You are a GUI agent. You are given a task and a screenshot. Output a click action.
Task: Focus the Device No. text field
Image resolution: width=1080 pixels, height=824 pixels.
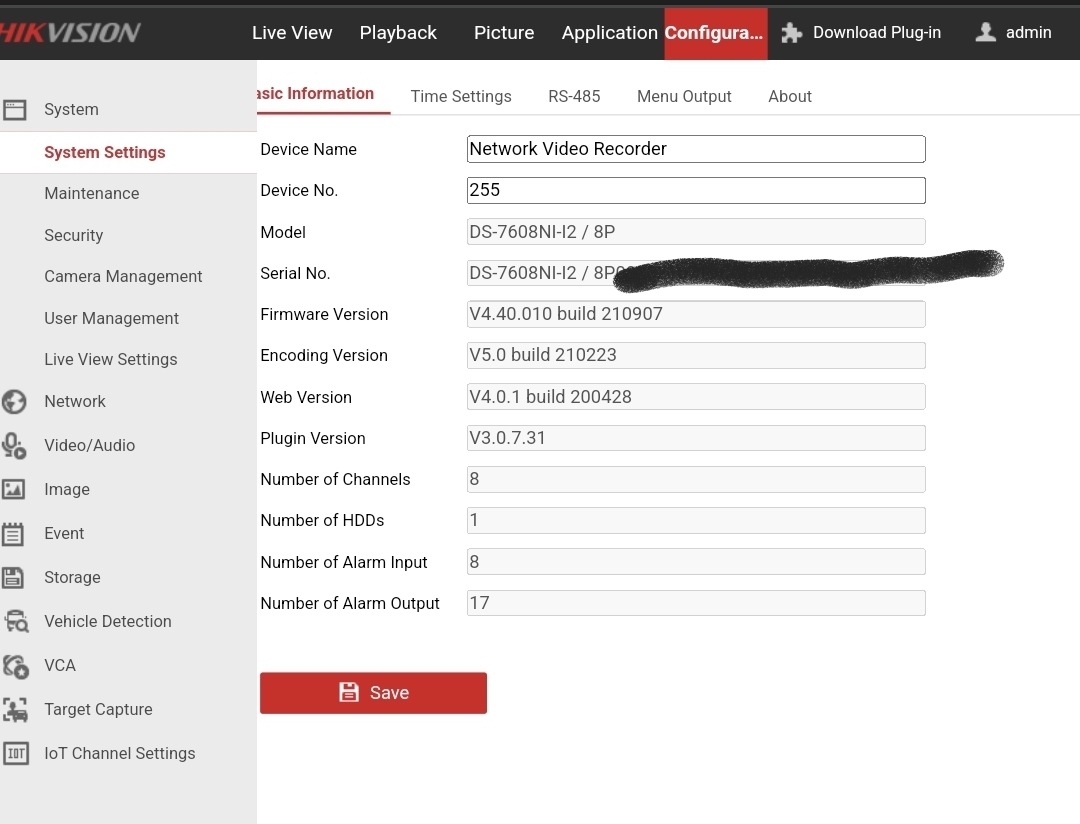[695, 190]
